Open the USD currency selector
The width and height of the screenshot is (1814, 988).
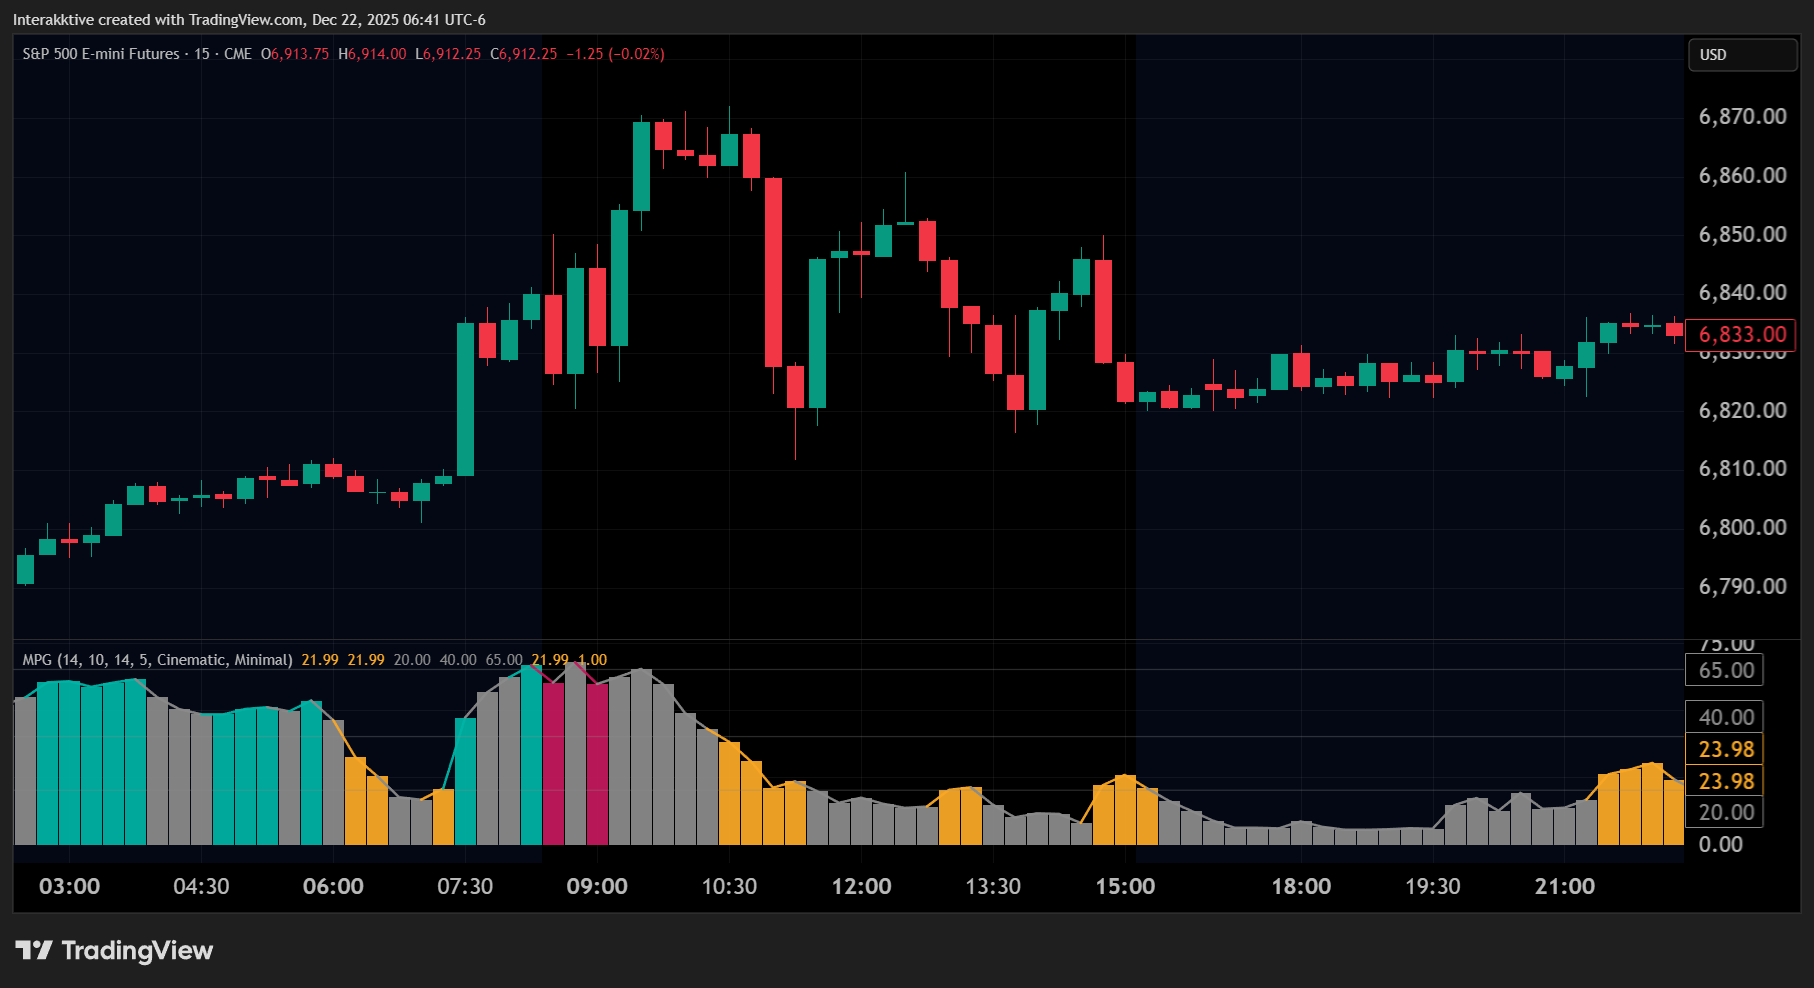tap(1742, 55)
